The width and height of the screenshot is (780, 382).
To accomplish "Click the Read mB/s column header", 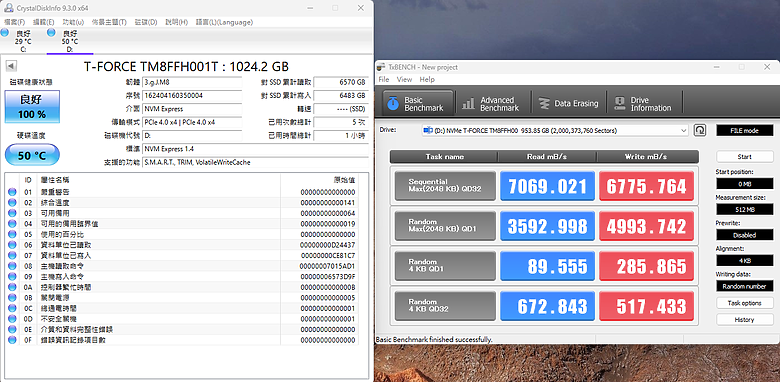I will click(x=547, y=157).
